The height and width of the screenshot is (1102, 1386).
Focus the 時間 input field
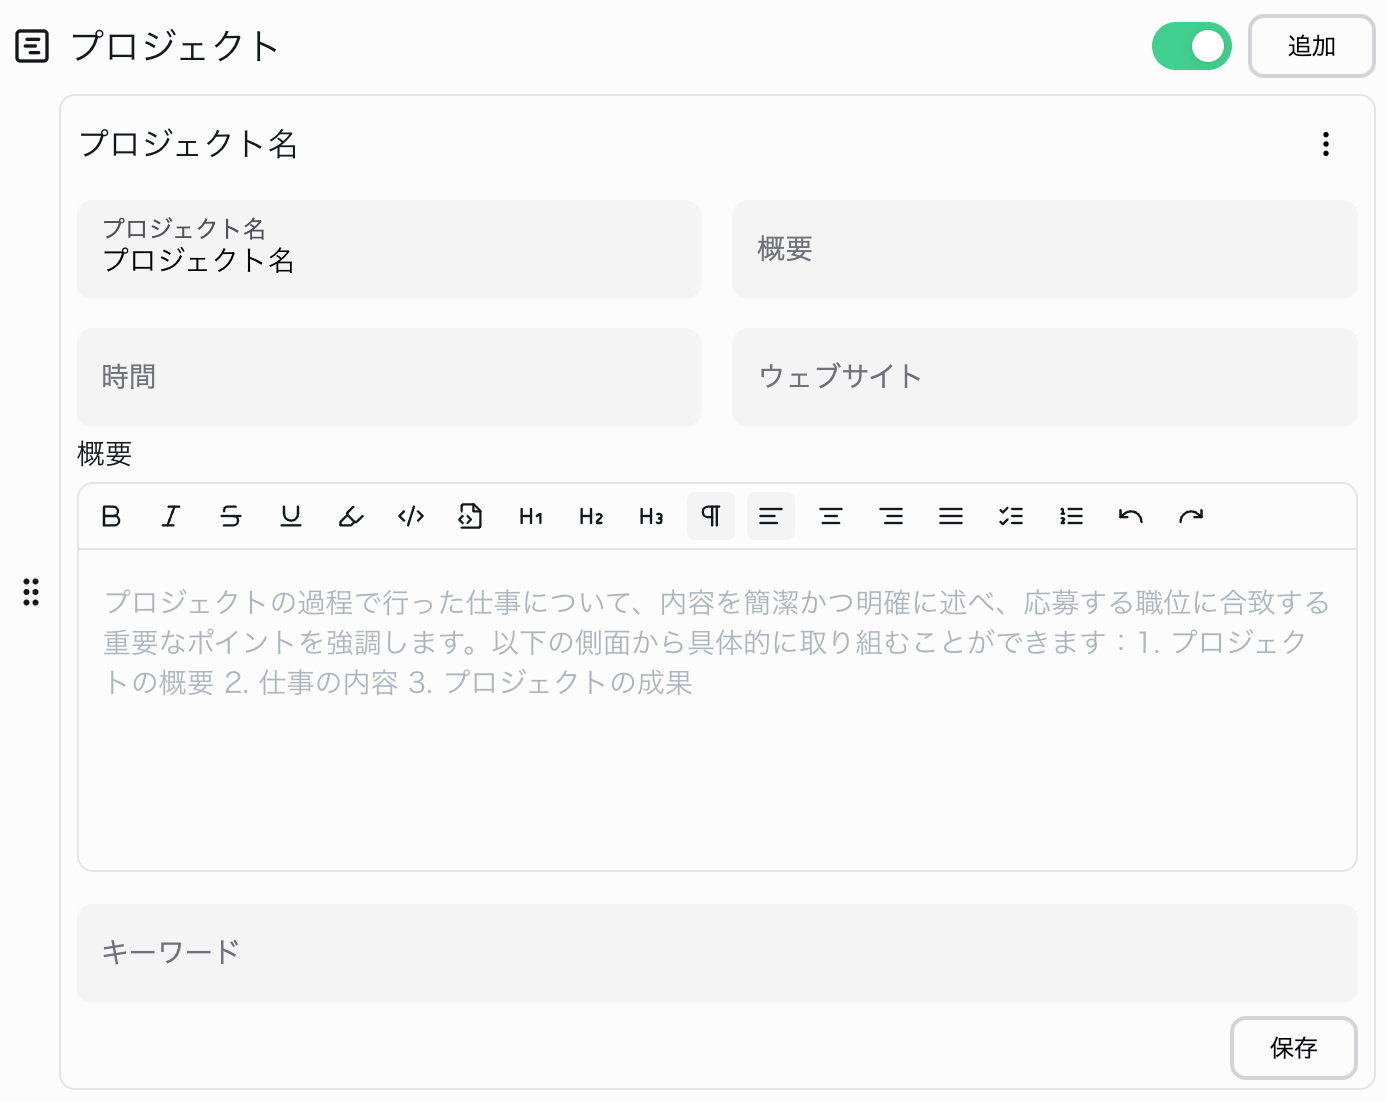click(x=390, y=377)
